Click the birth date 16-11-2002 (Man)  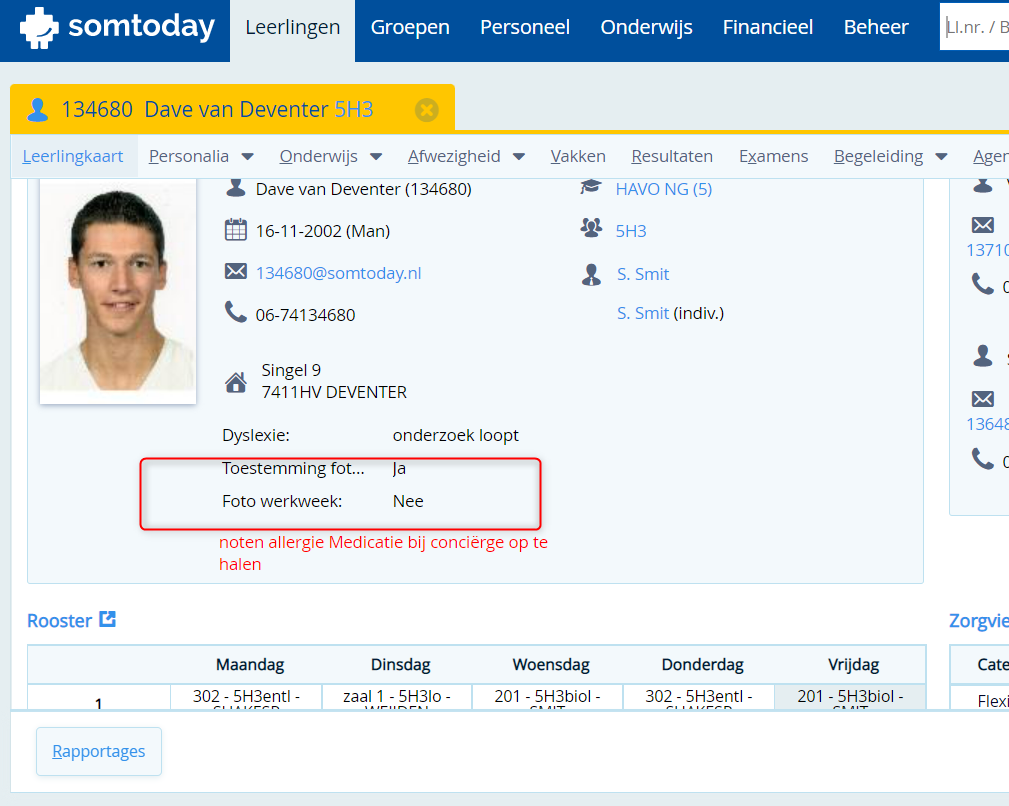pyautogui.click(x=323, y=231)
